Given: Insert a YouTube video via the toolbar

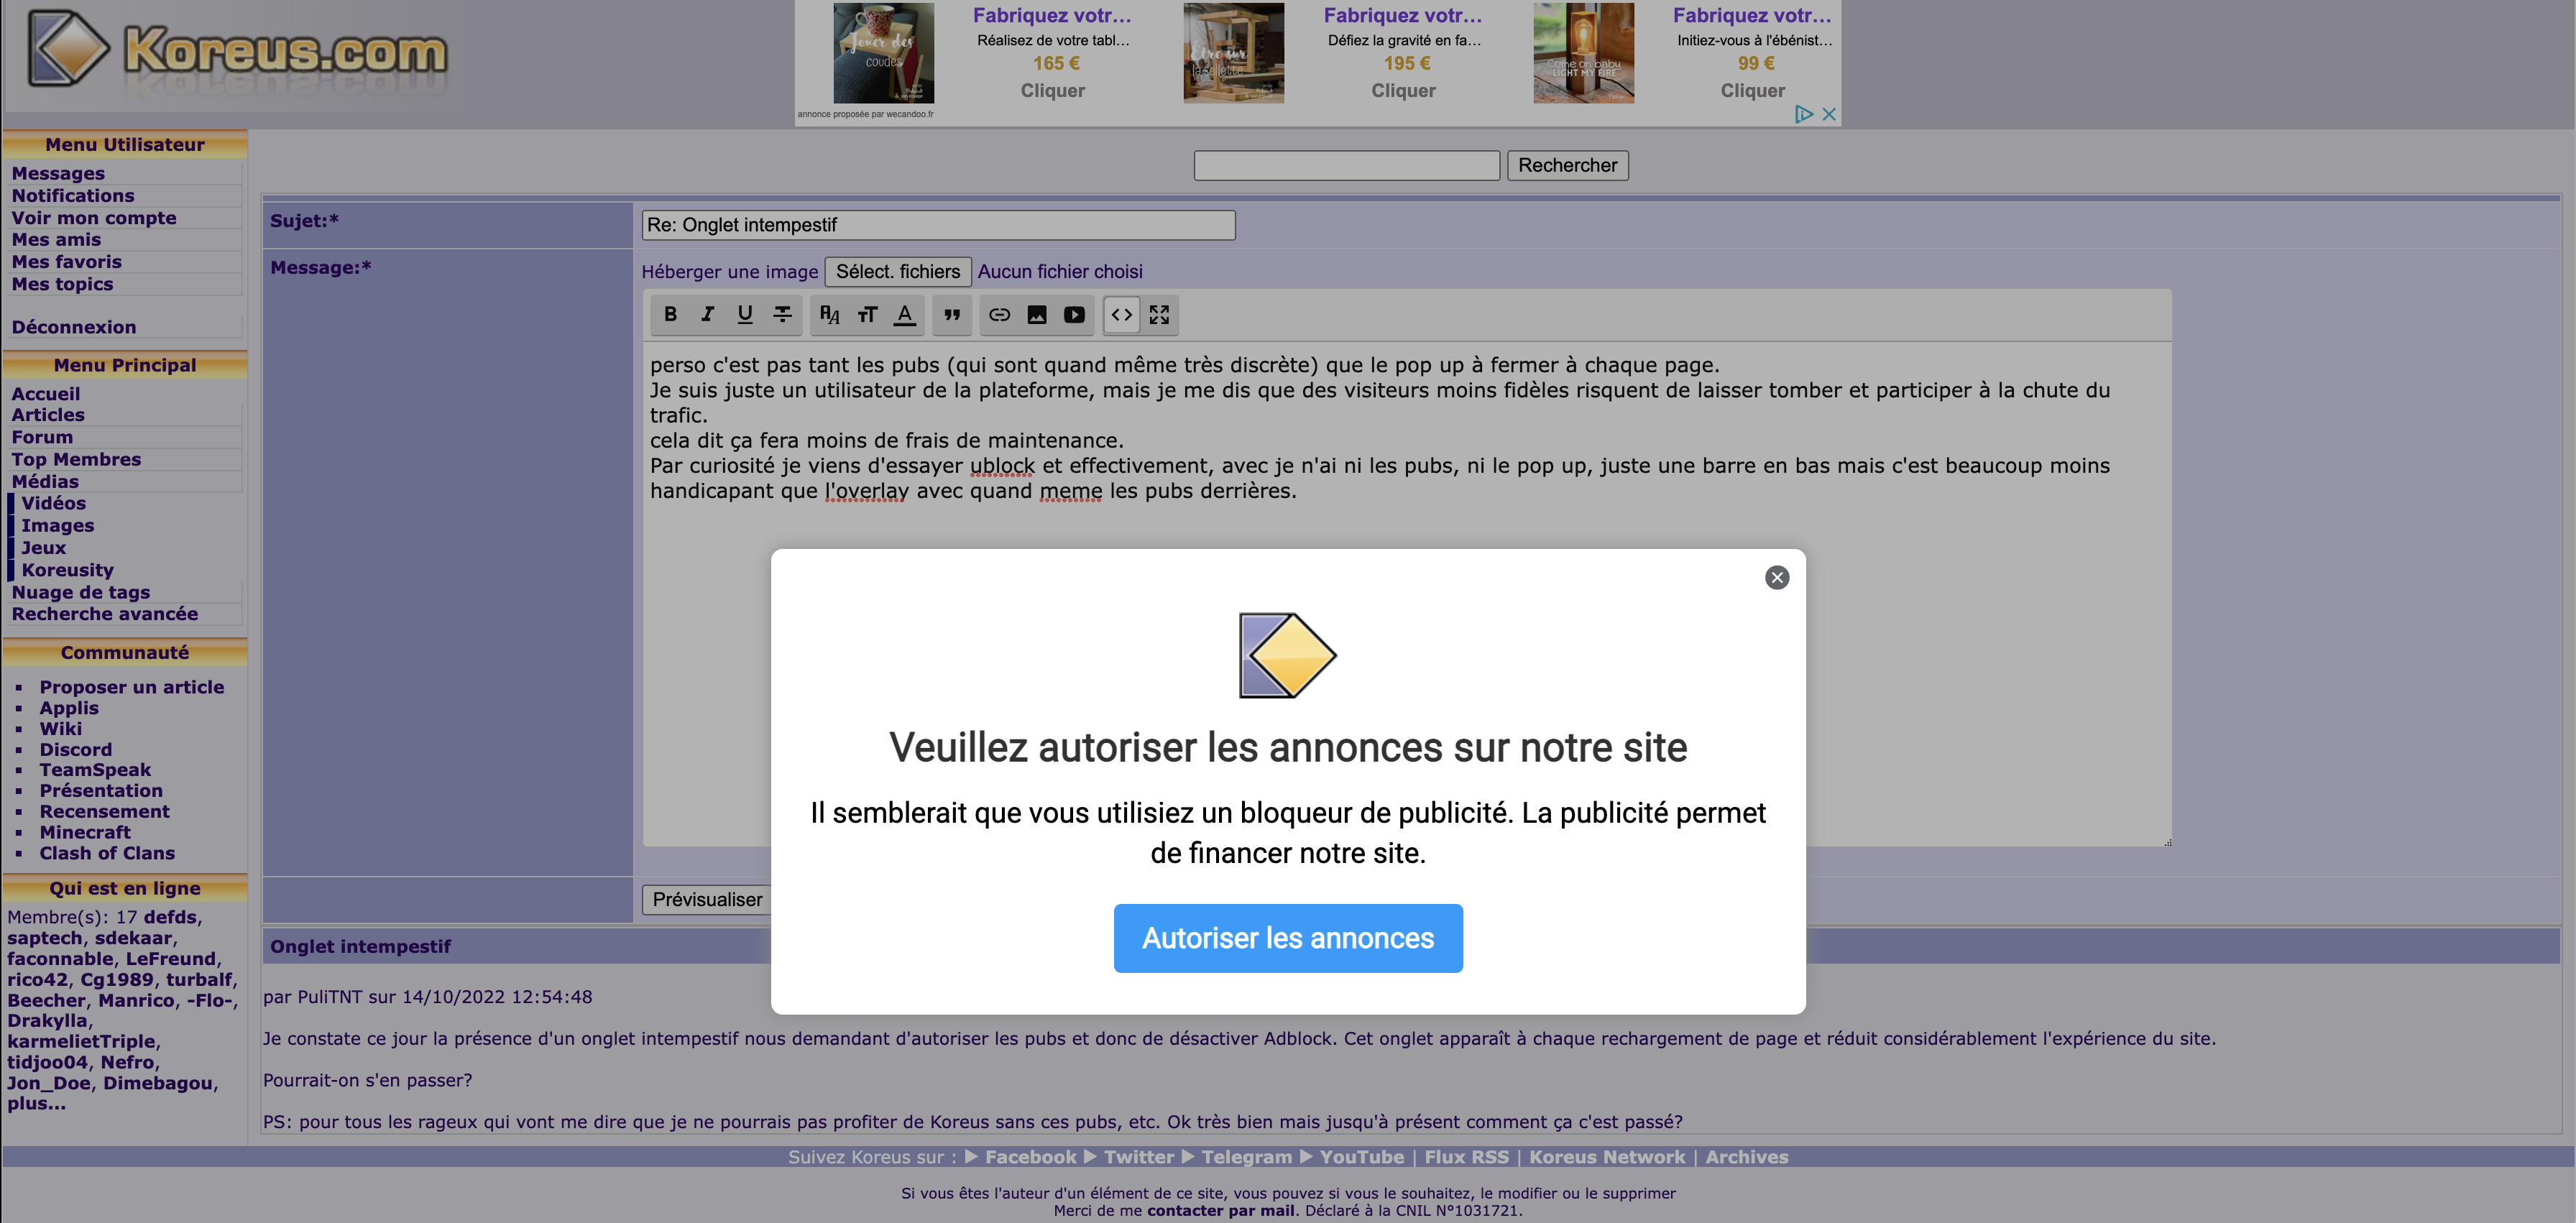Looking at the screenshot, I should [x=1074, y=315].
